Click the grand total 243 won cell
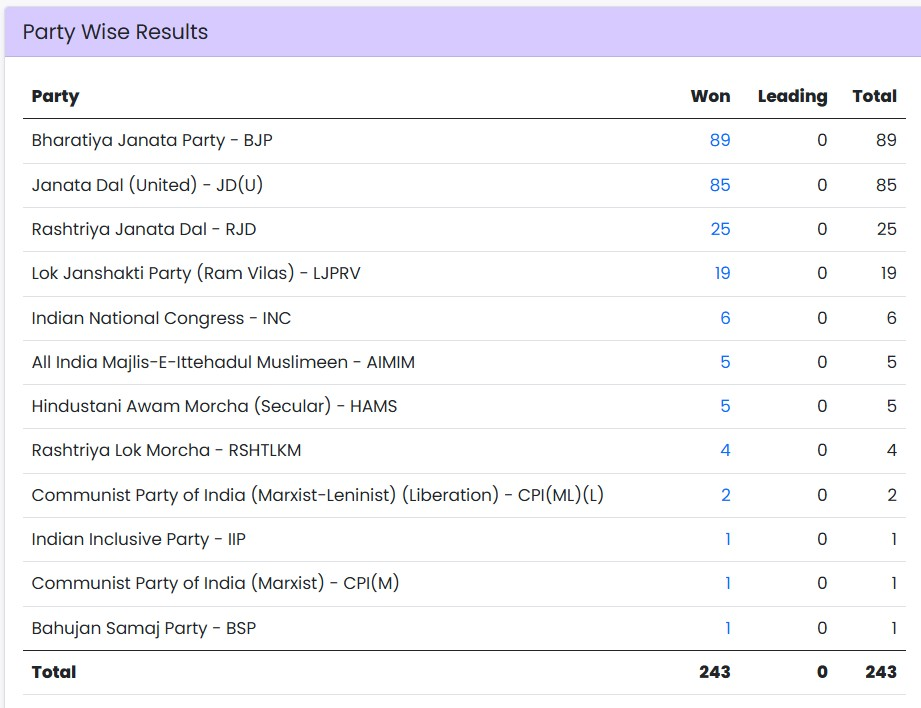Image resolution: width=921 pixels, height=708 pixels. (x=715, y=672)
